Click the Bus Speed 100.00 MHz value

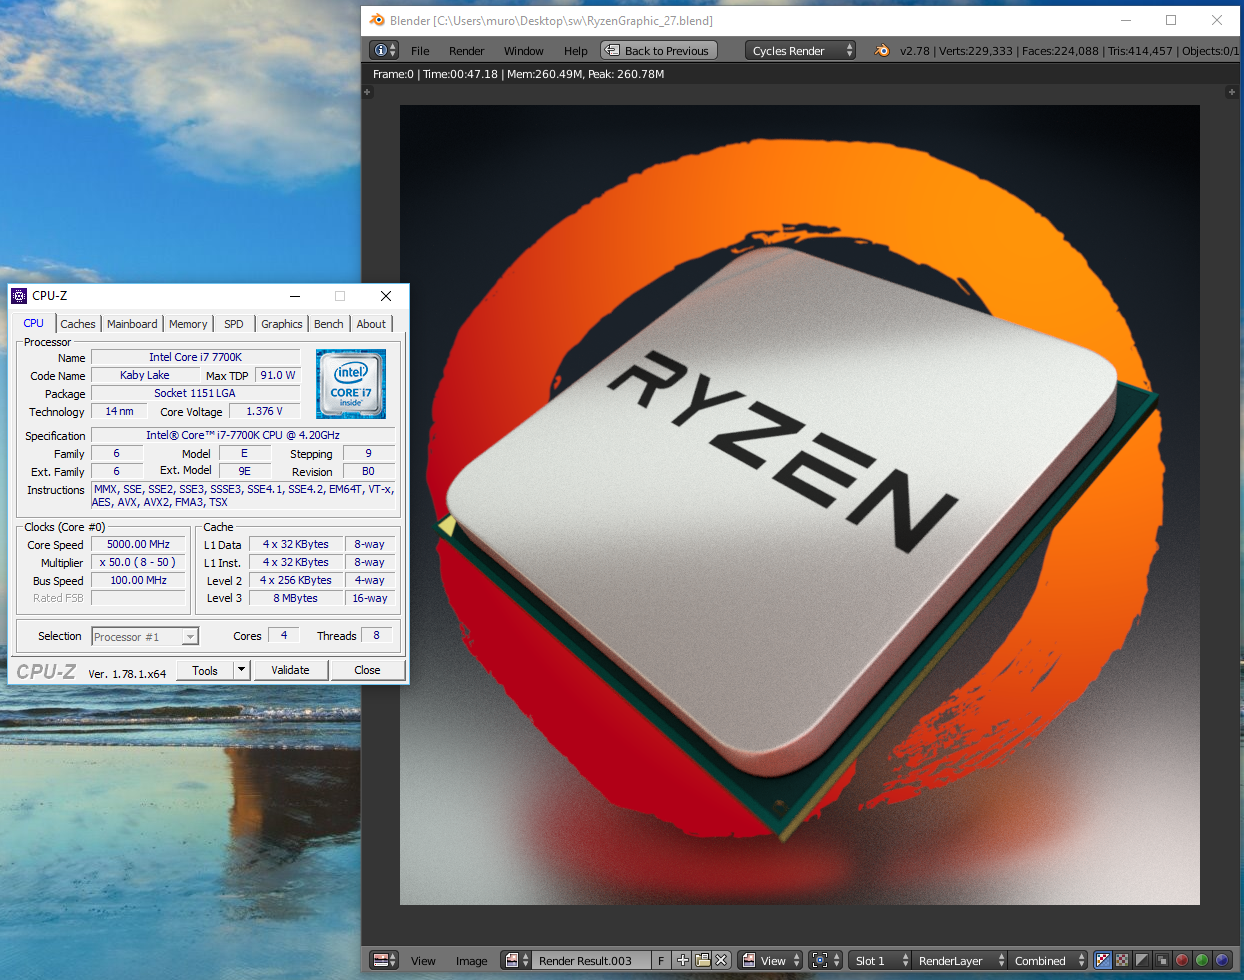click(x=139, y=580)
